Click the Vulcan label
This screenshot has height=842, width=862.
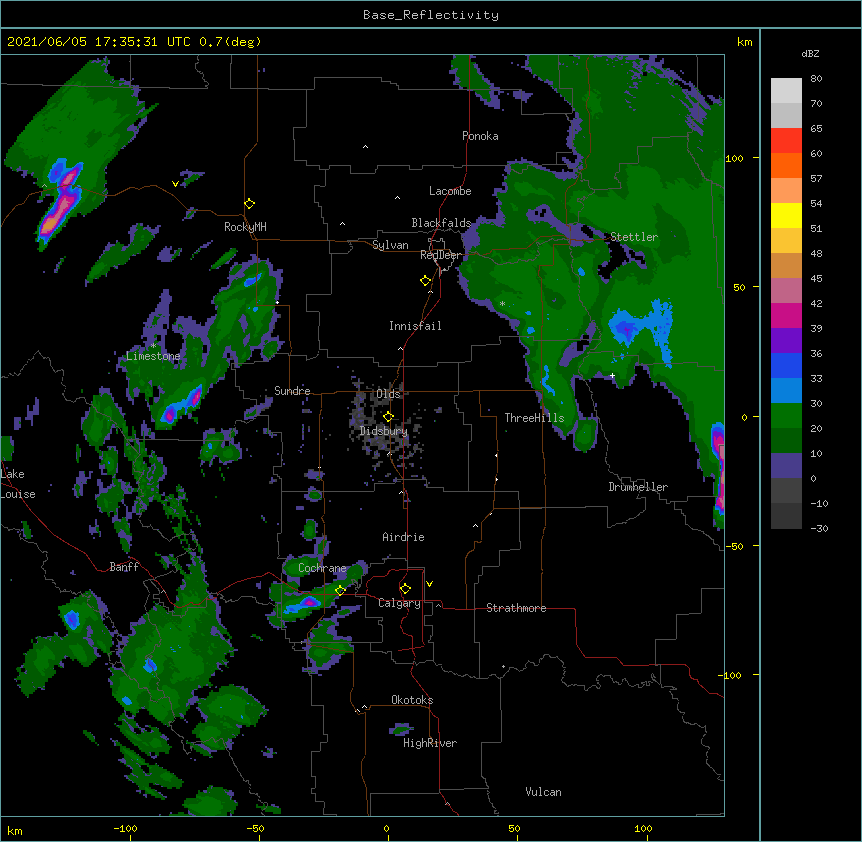543,792
